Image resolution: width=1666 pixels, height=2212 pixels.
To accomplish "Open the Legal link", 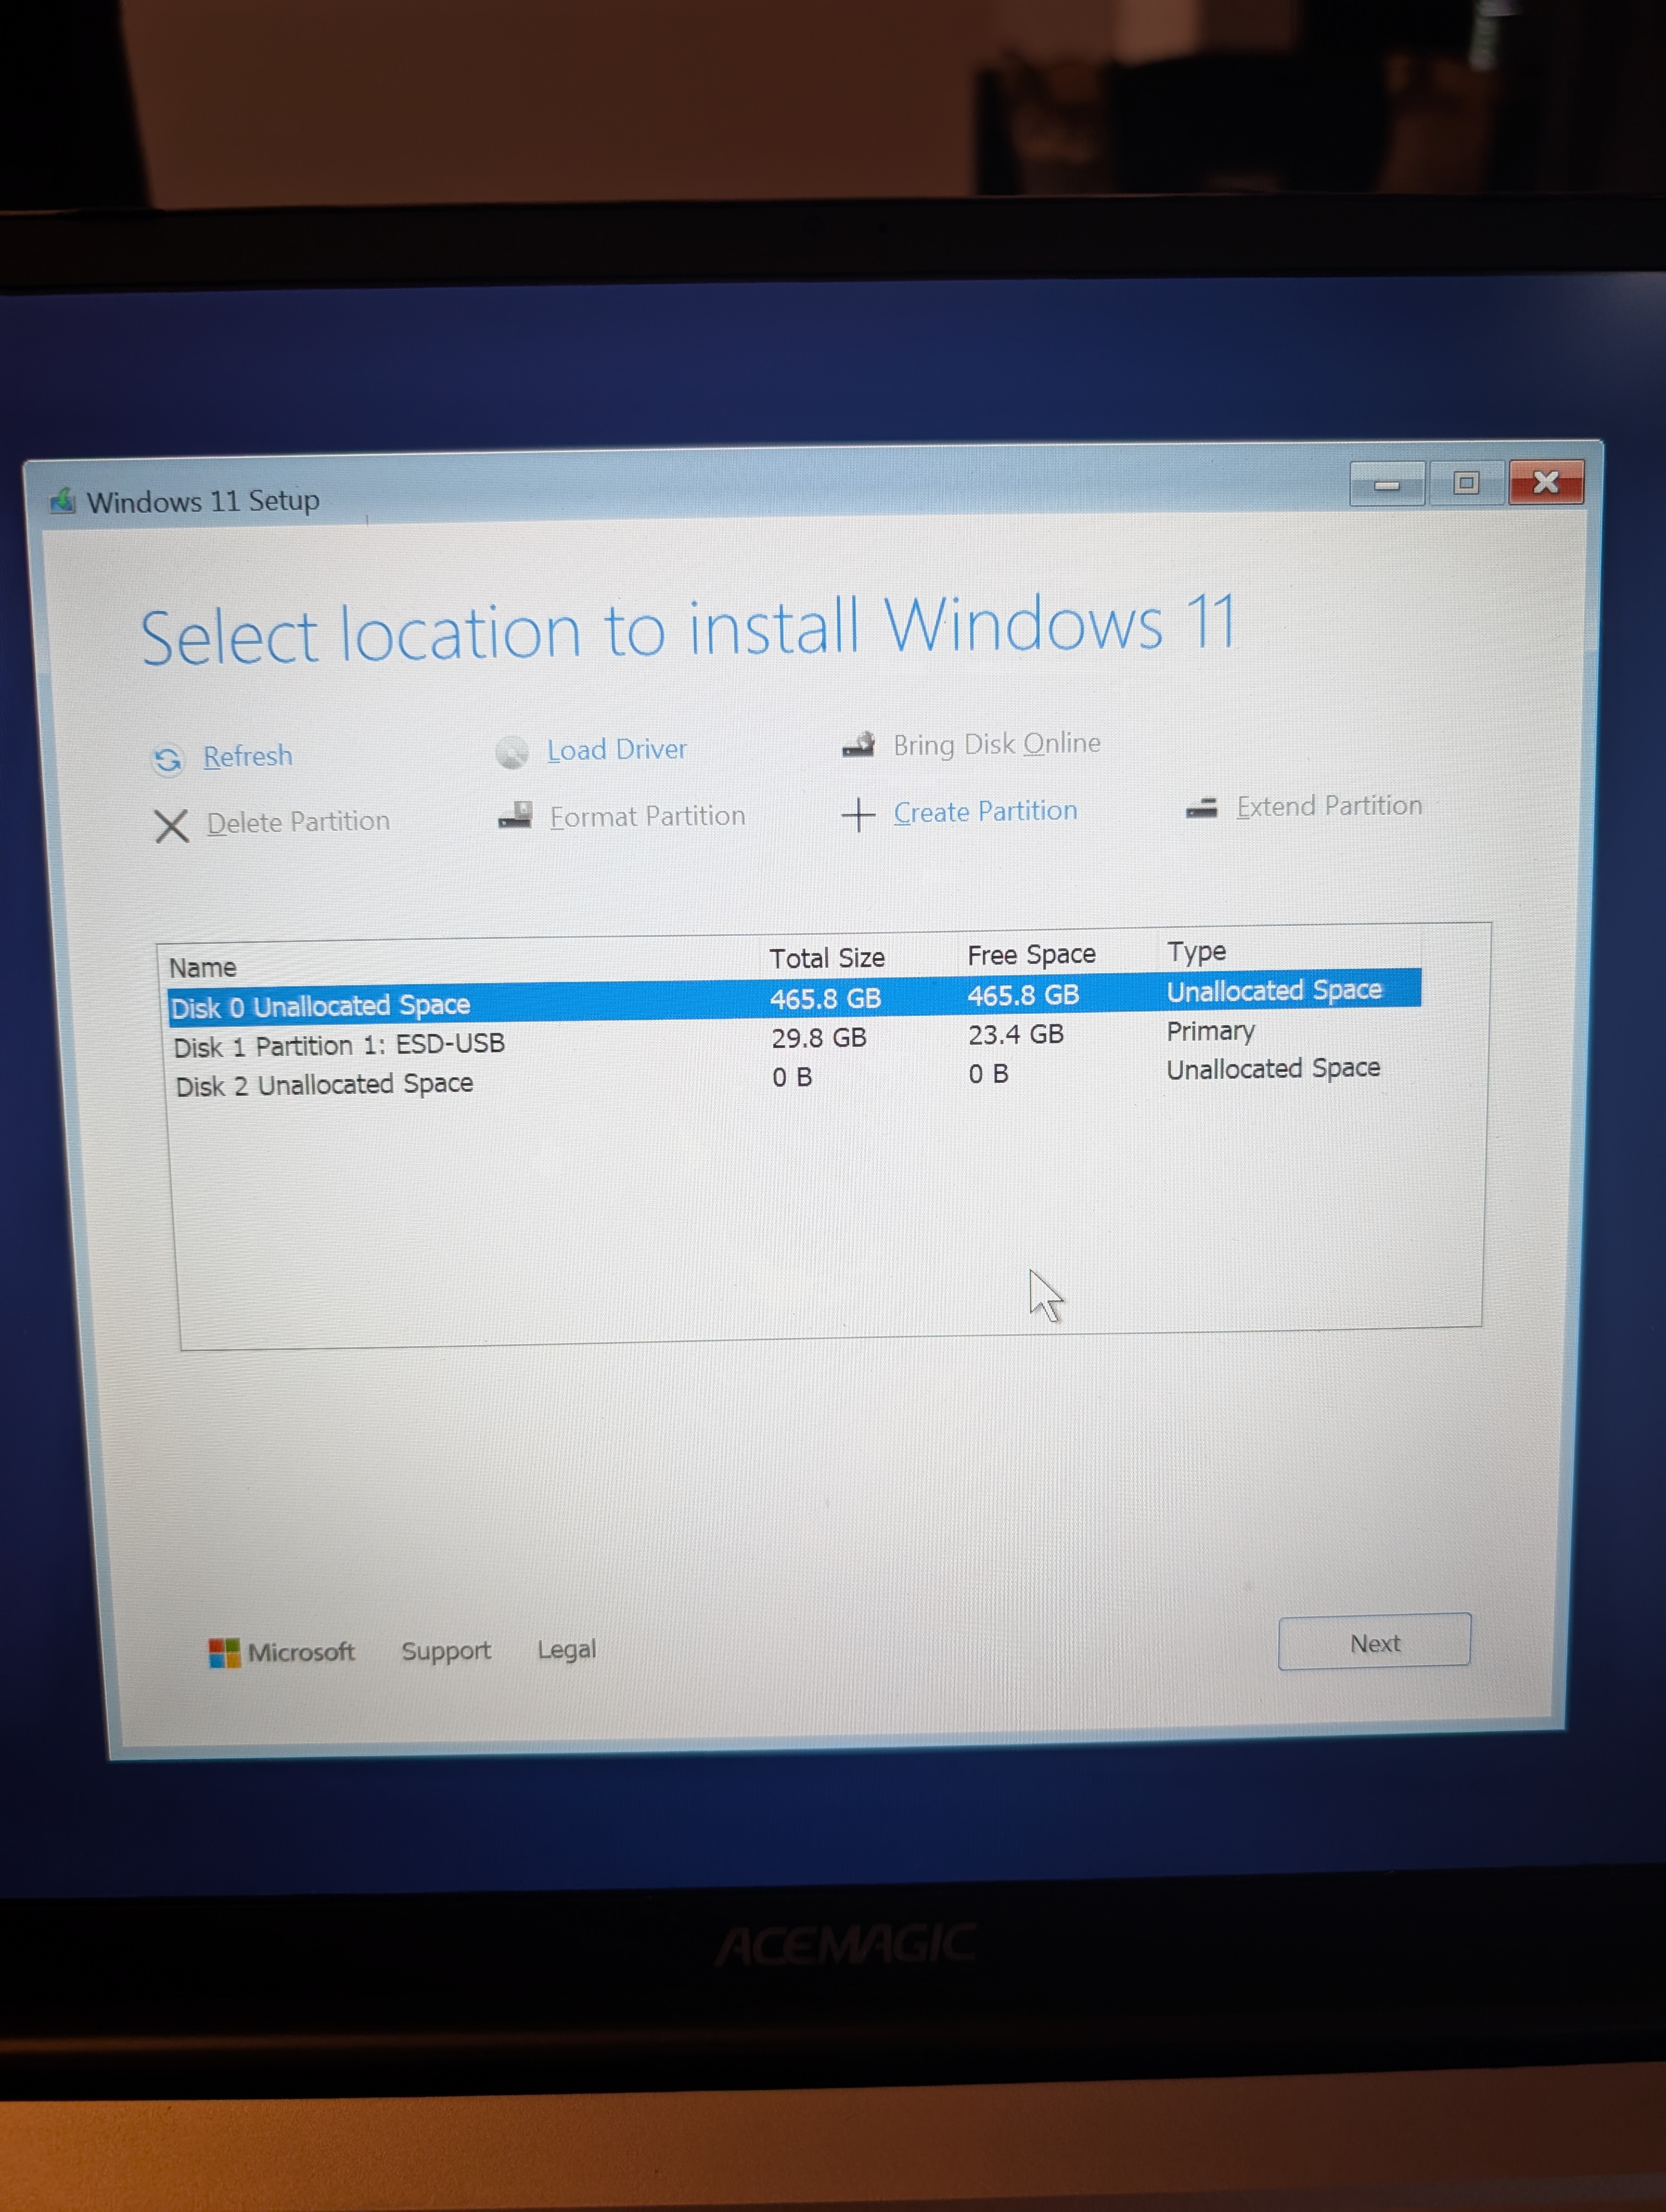I will pyautogui.click(x=567, y=1649).
